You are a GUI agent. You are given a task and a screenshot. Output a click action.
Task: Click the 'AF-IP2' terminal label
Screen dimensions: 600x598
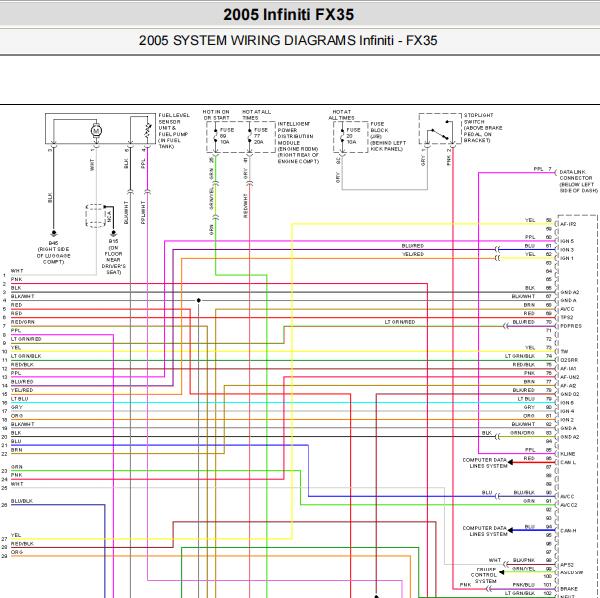point(568,224)
